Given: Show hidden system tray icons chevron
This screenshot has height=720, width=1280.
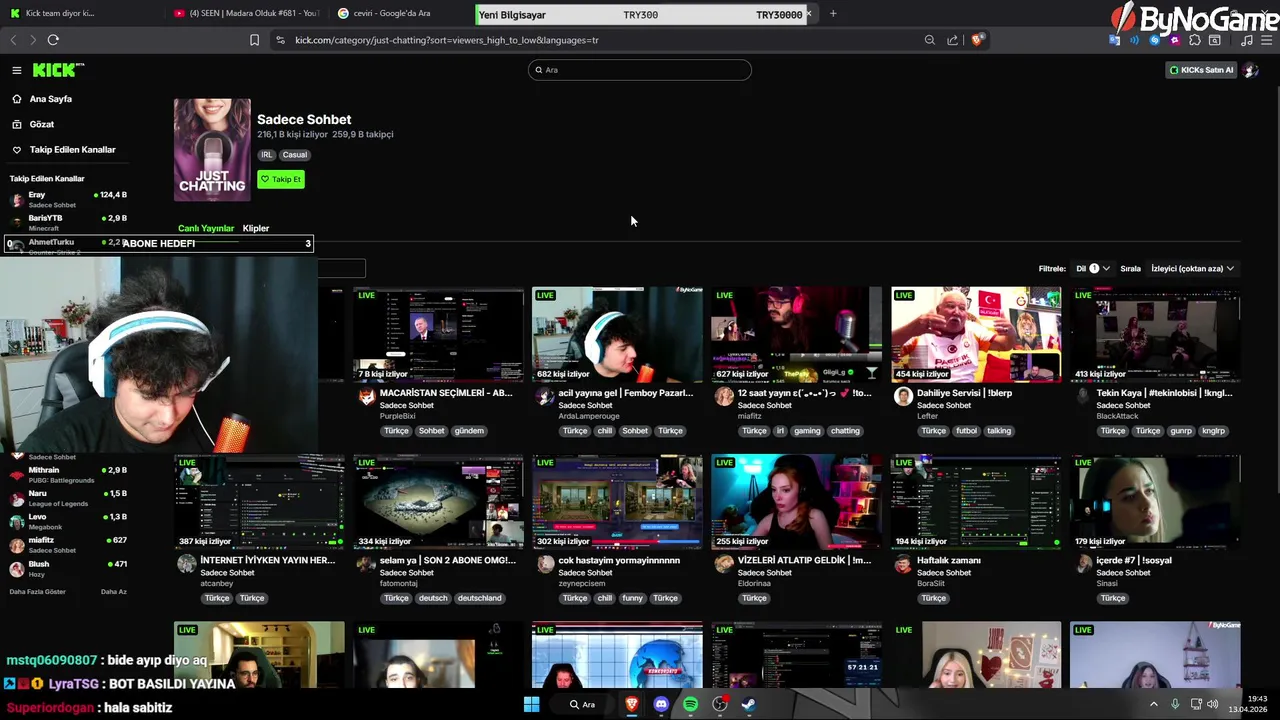Looking at the screenshot, I should coord(1153,704).
